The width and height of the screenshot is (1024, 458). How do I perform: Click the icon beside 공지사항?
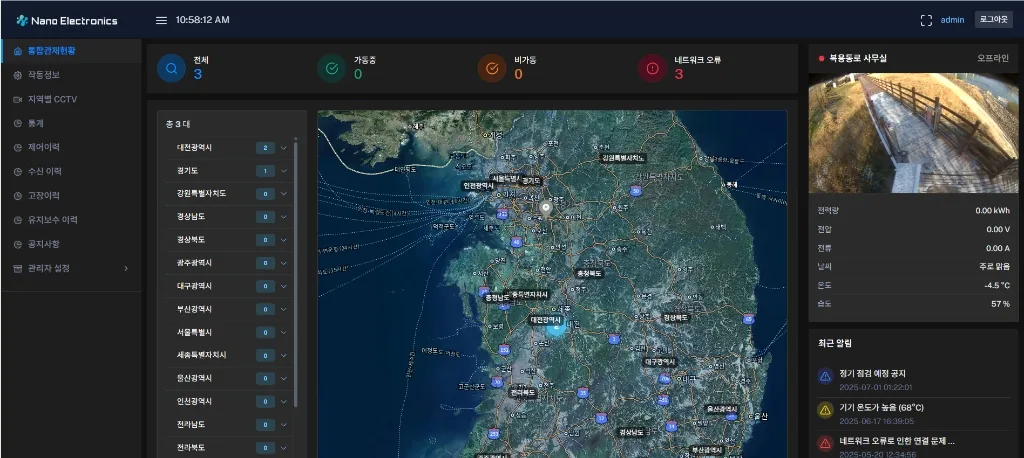coord(18,244)
